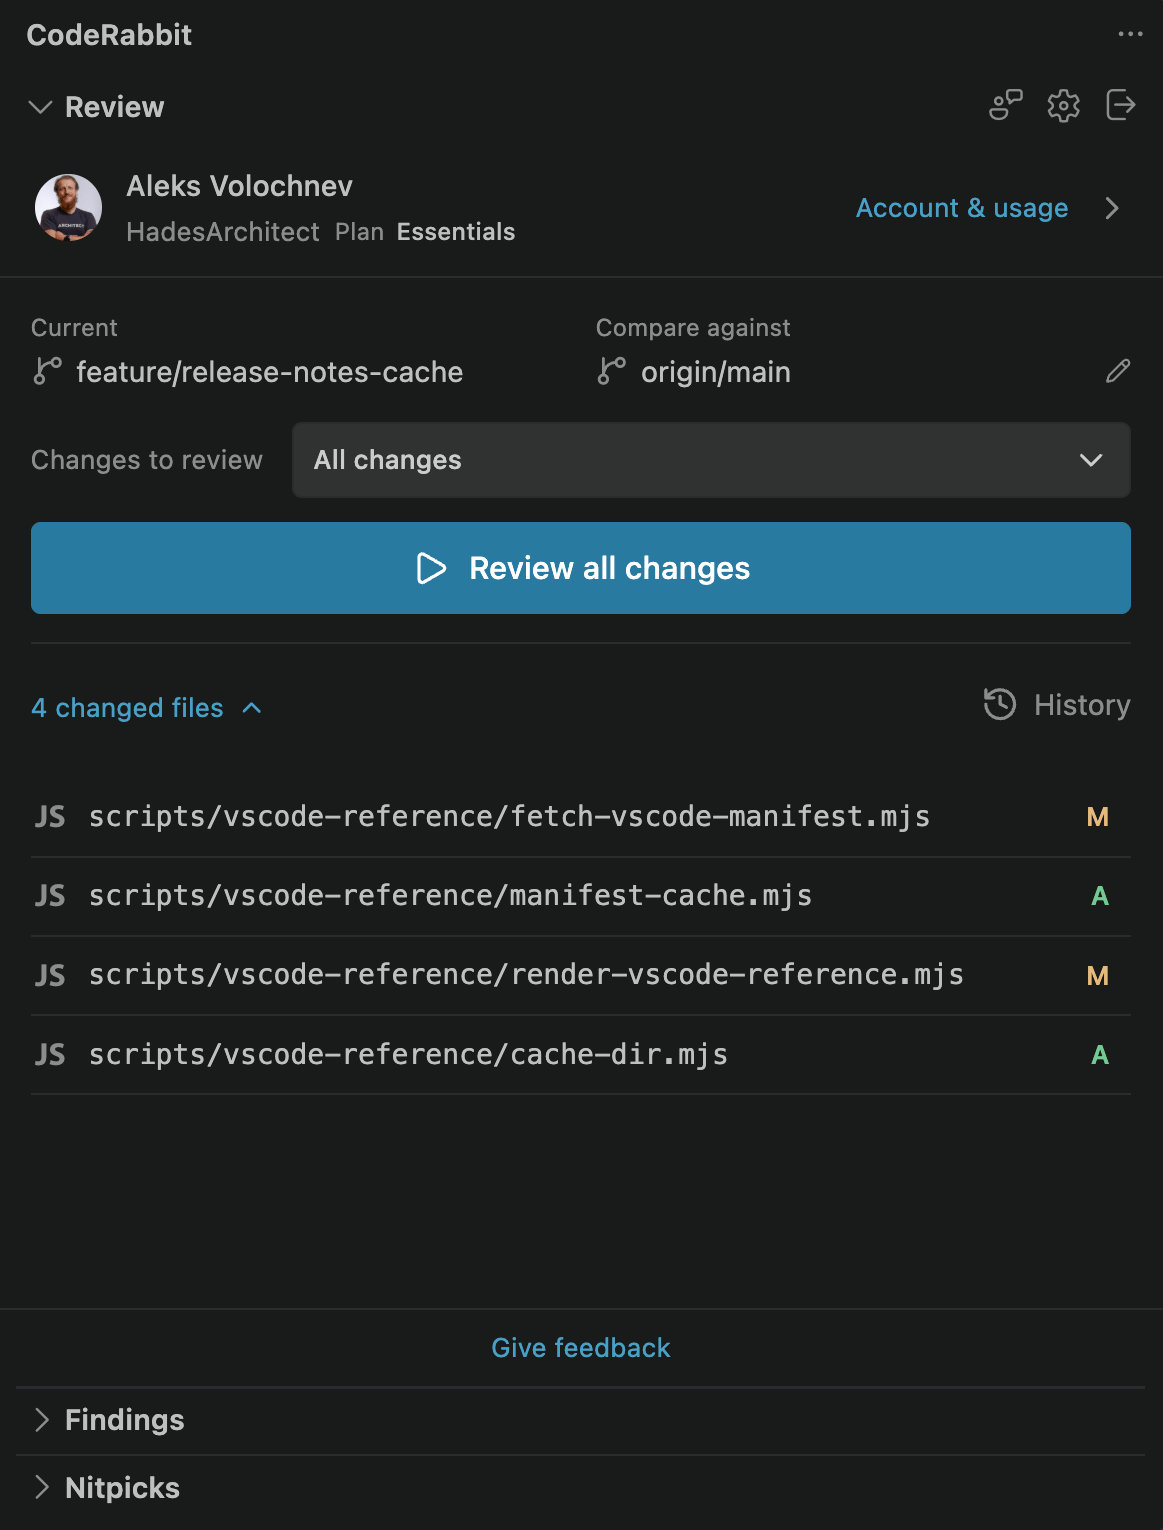
Task: Open the All changes dropdown
Action: point(711,460)
